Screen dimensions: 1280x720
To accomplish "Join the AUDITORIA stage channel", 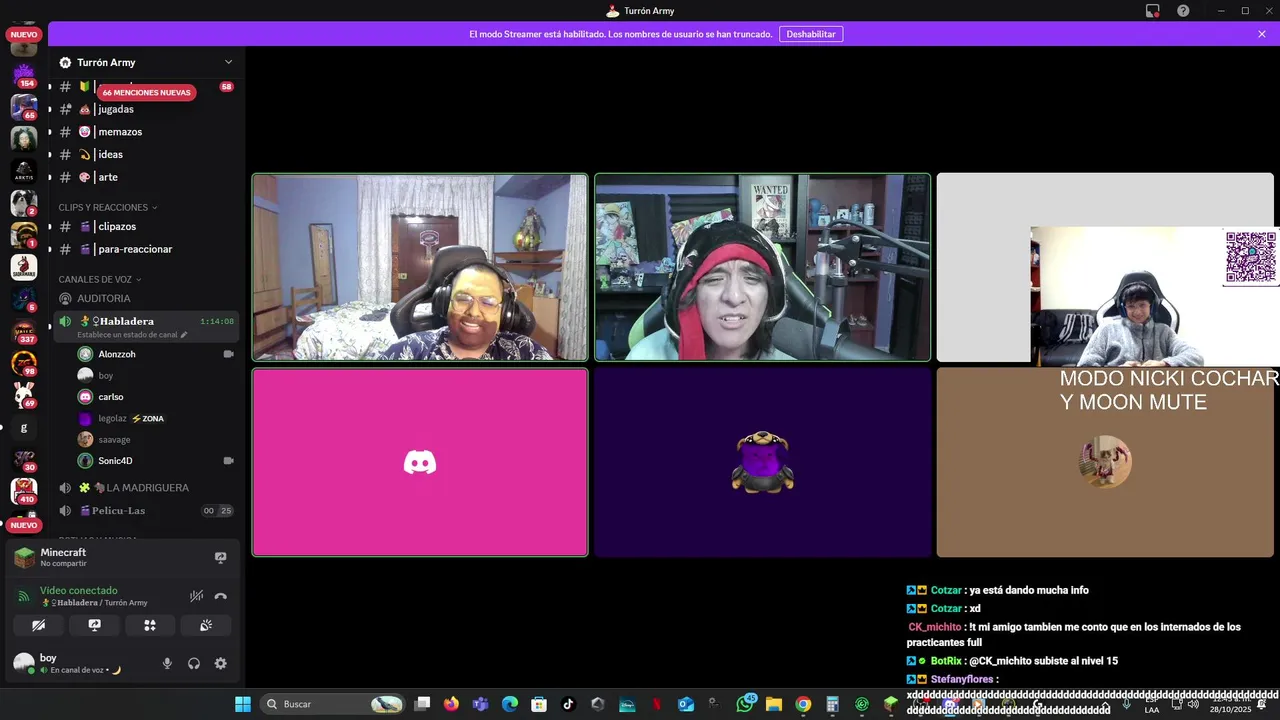I will (146, 298).
